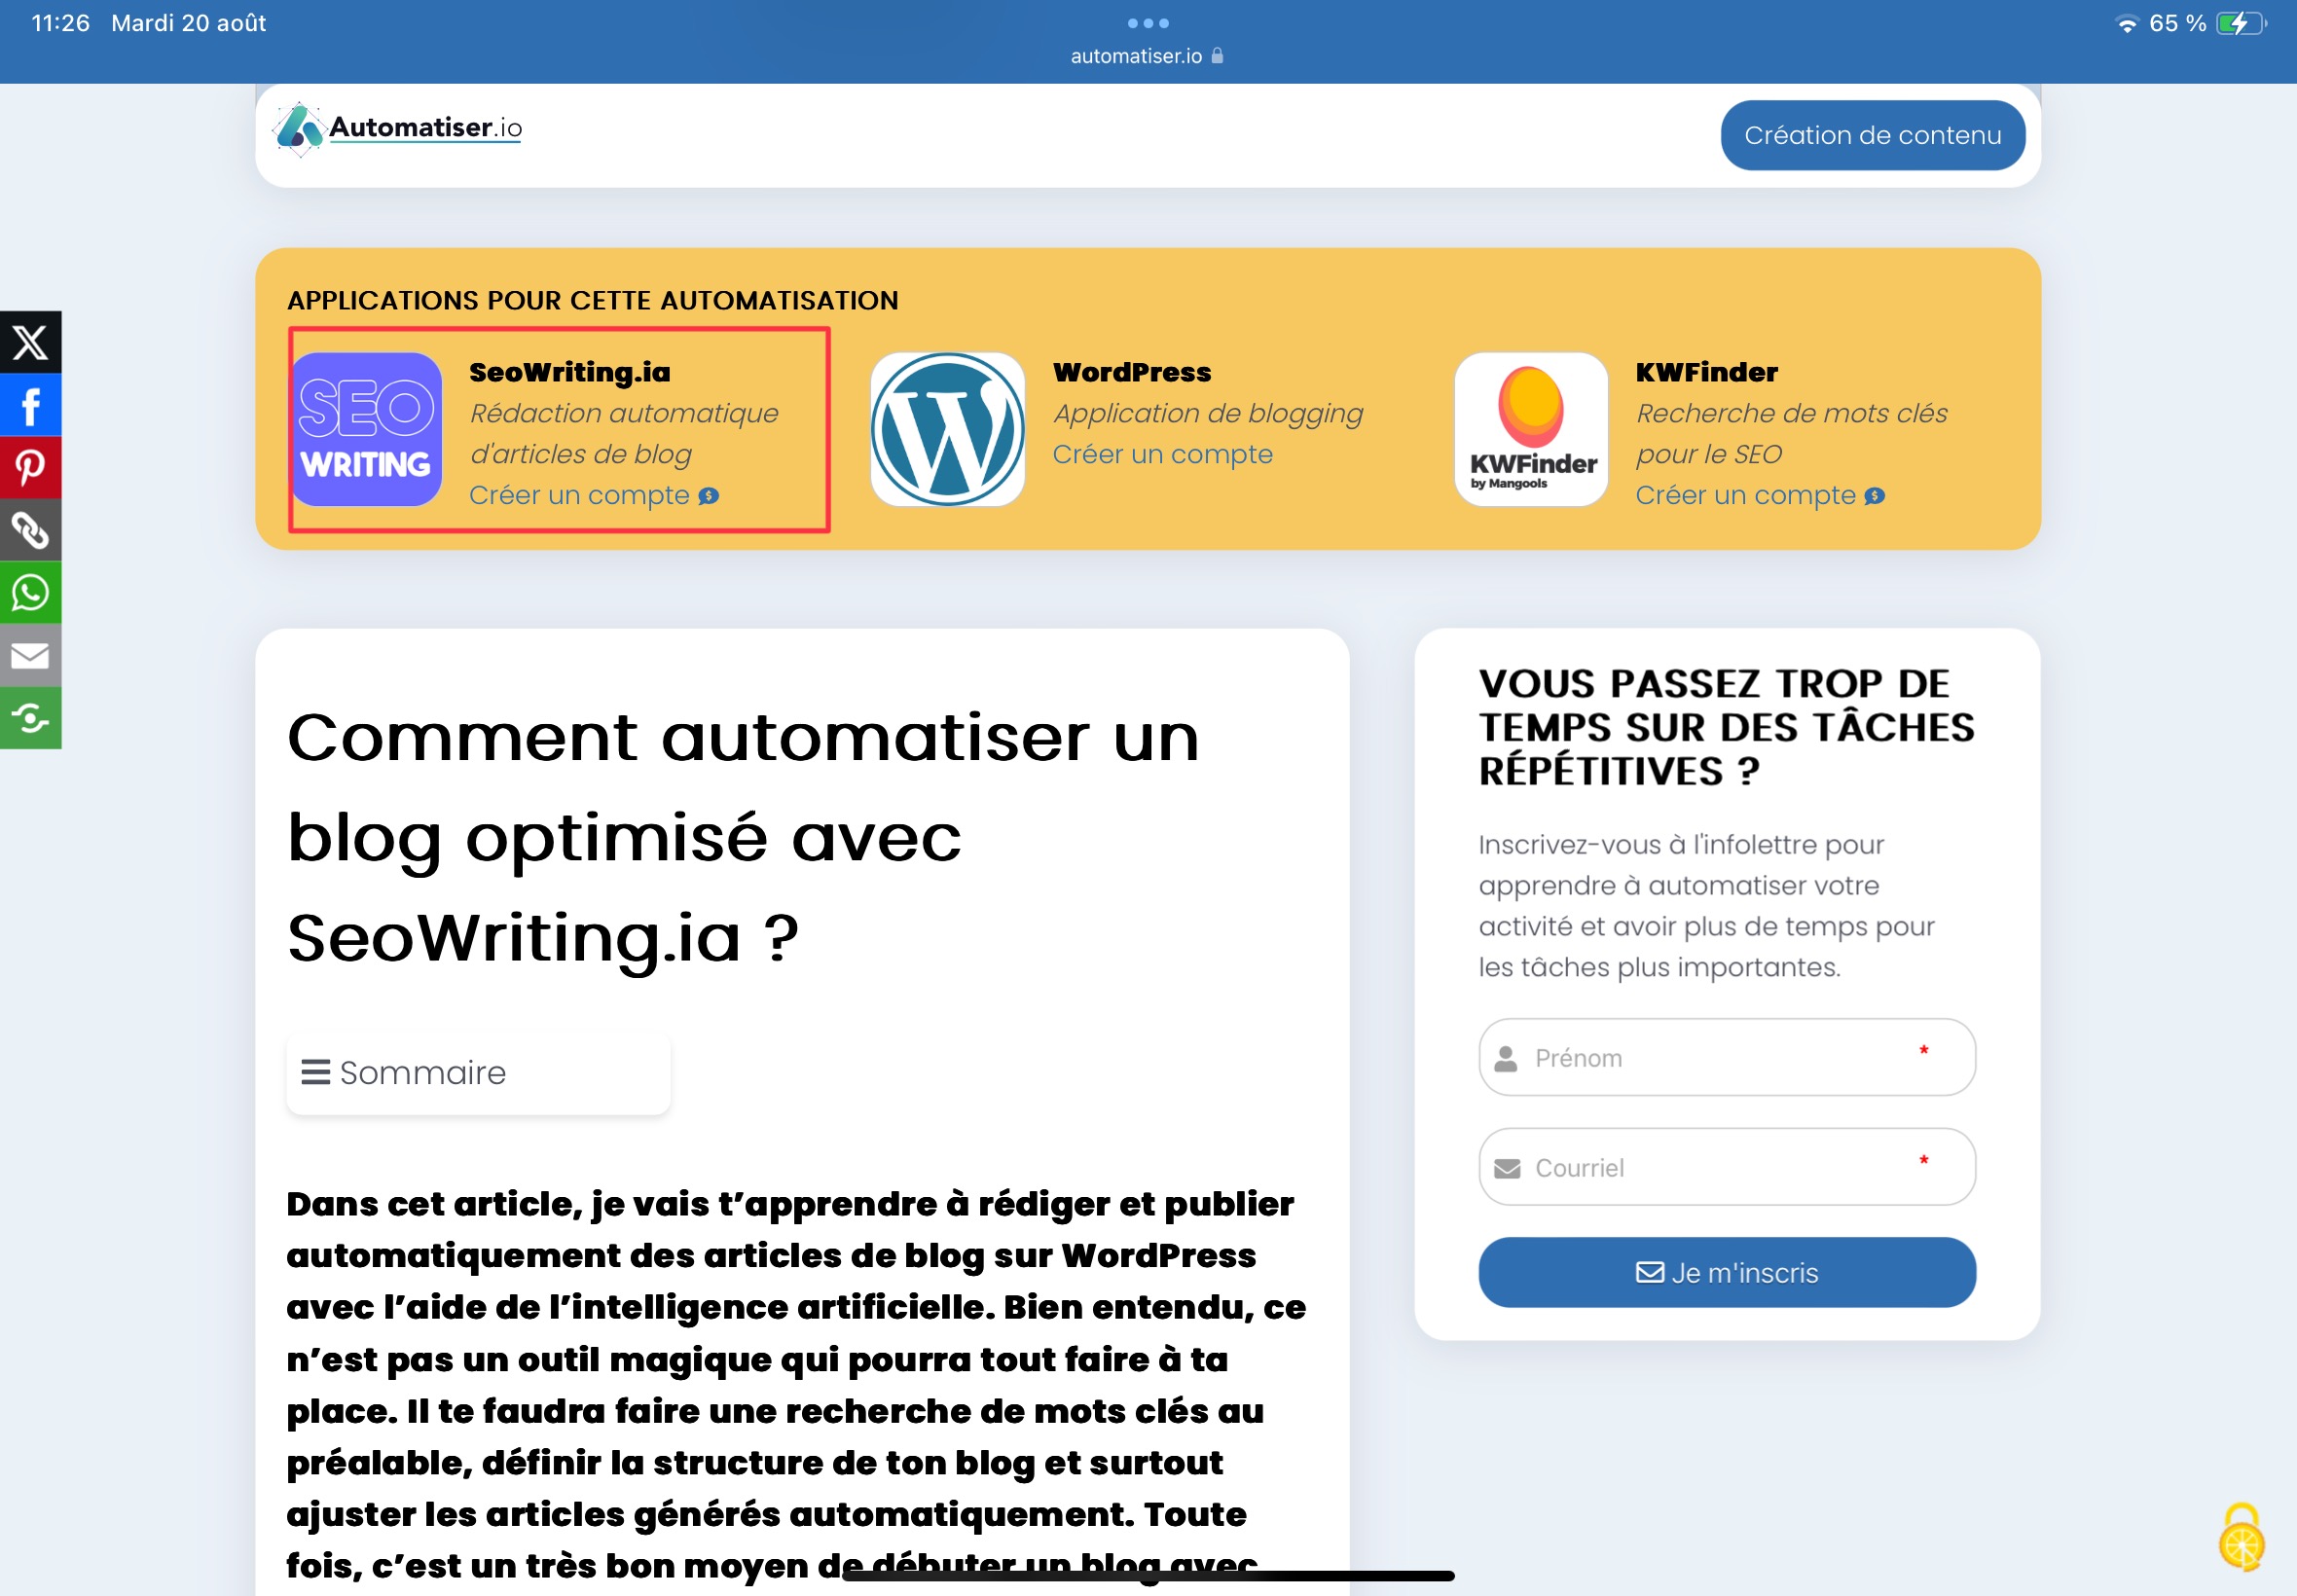
Task: Share by email from sidebar
Action: tap(30, 655)
